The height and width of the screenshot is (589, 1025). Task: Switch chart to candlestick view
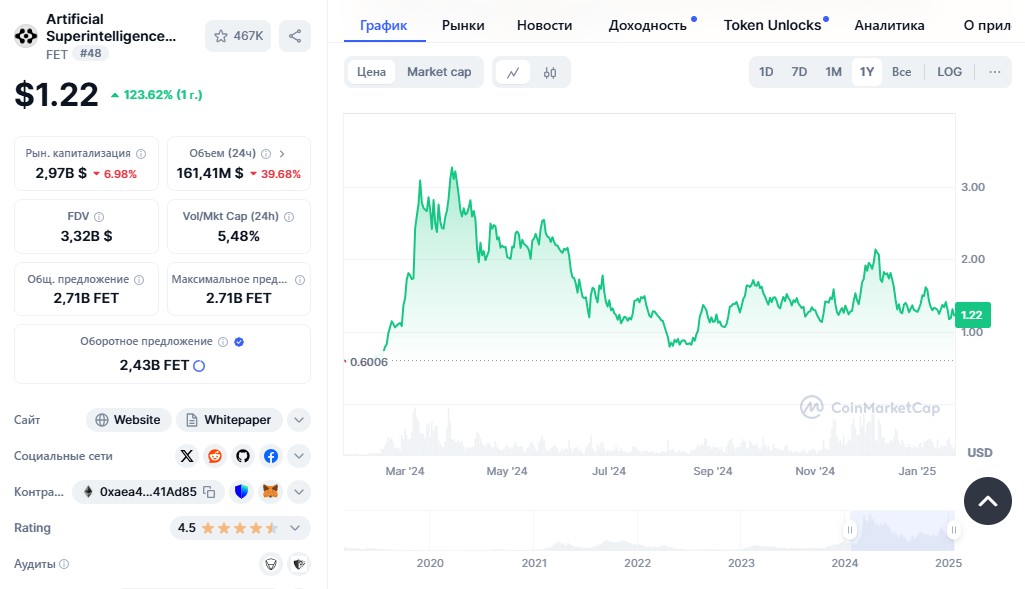(x=550, y=72)
